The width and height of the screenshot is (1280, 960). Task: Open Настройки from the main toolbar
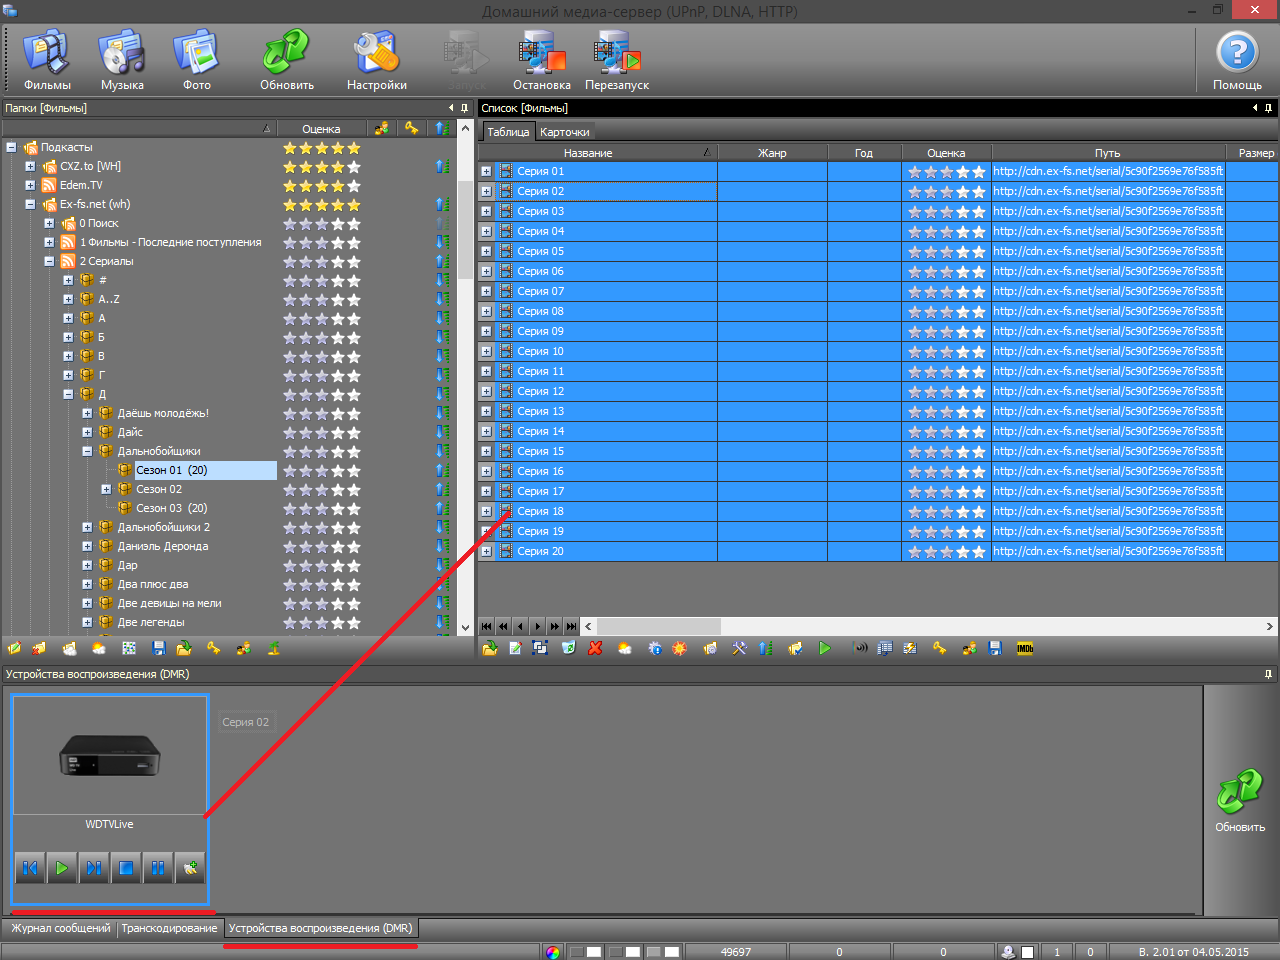376,60
